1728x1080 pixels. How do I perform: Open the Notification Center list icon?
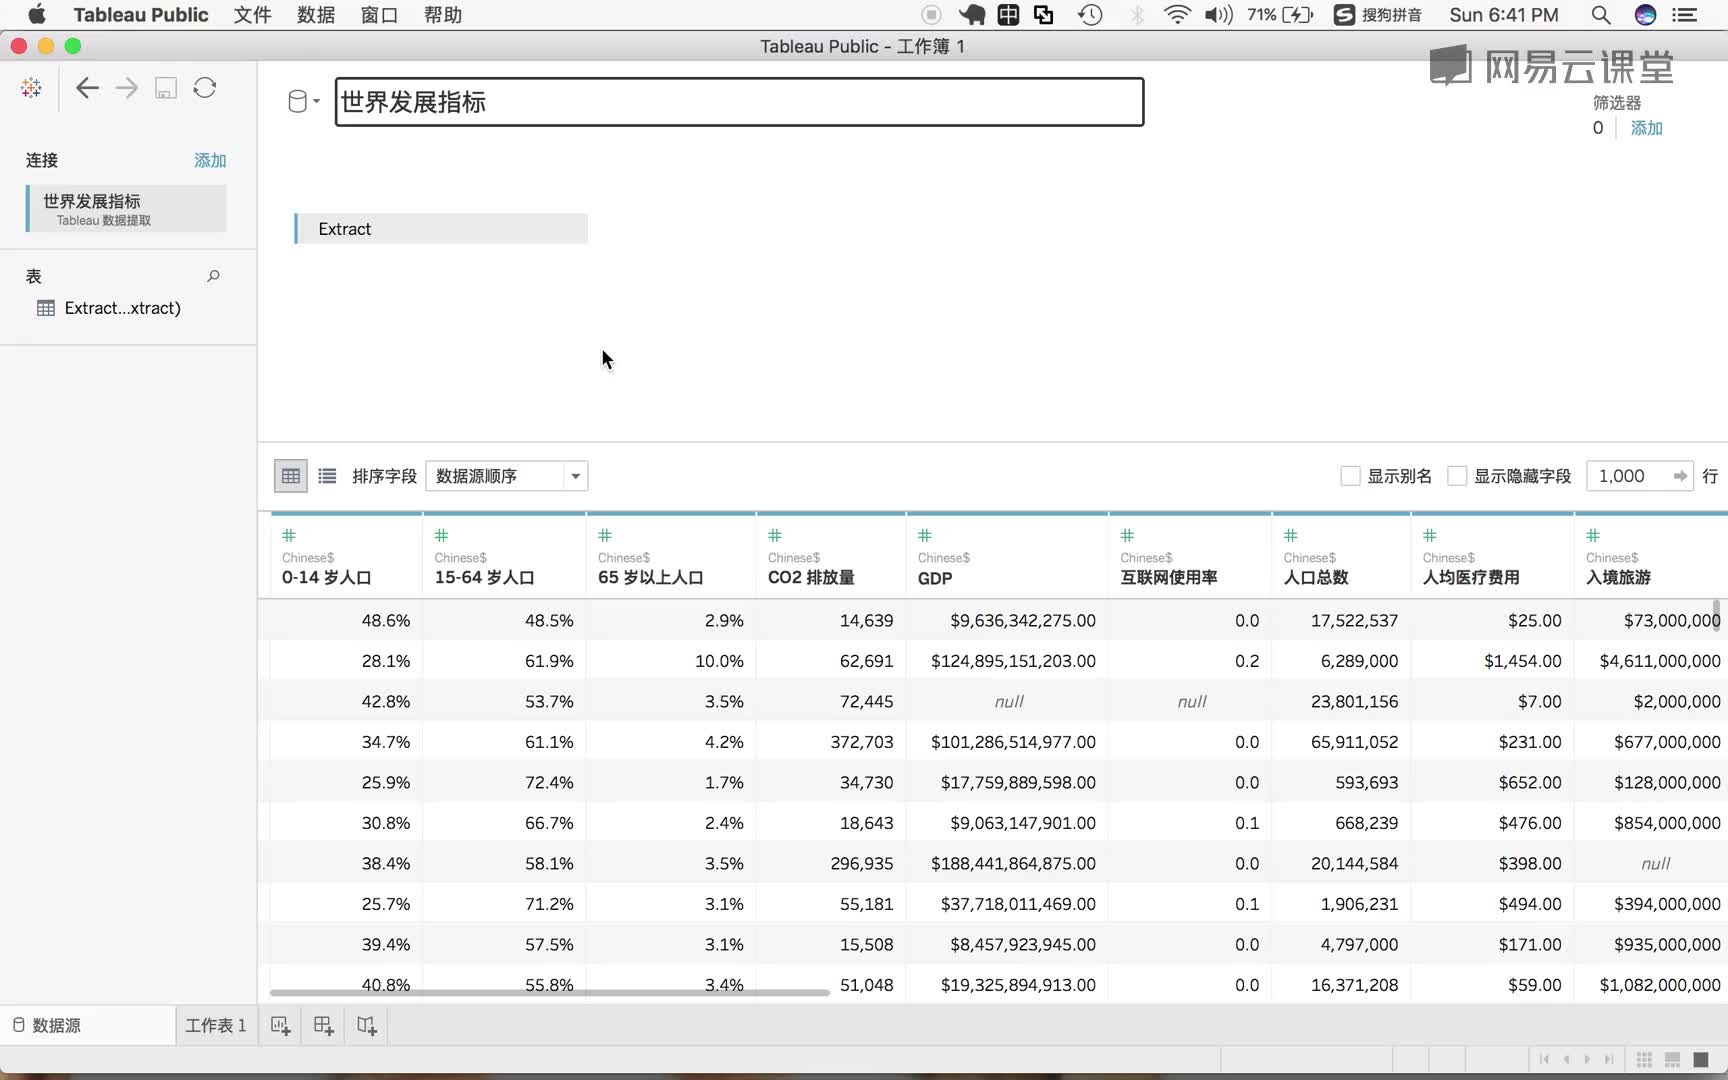pos(1685,15)
